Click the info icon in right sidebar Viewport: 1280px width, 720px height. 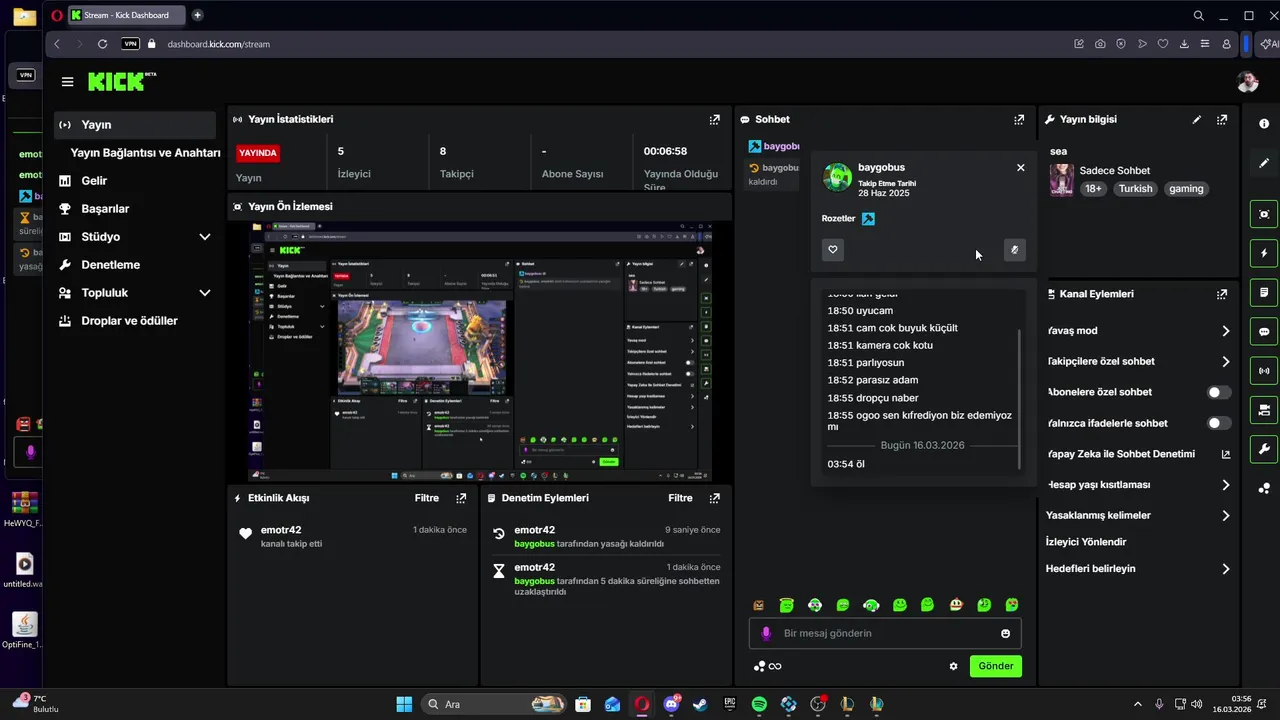point(1264,124)
